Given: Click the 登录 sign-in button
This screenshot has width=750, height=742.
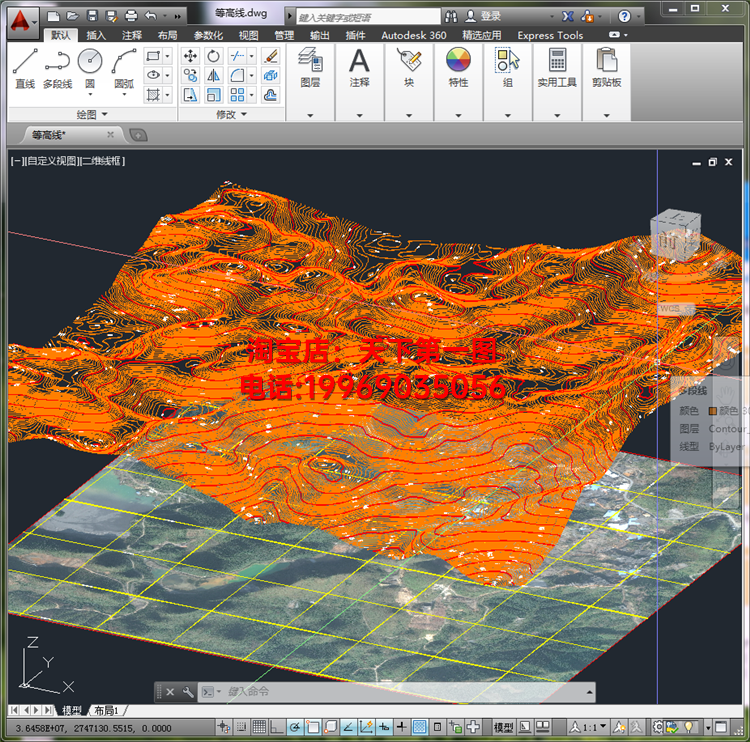Looking at the screenshot, I should pos(484,16).
